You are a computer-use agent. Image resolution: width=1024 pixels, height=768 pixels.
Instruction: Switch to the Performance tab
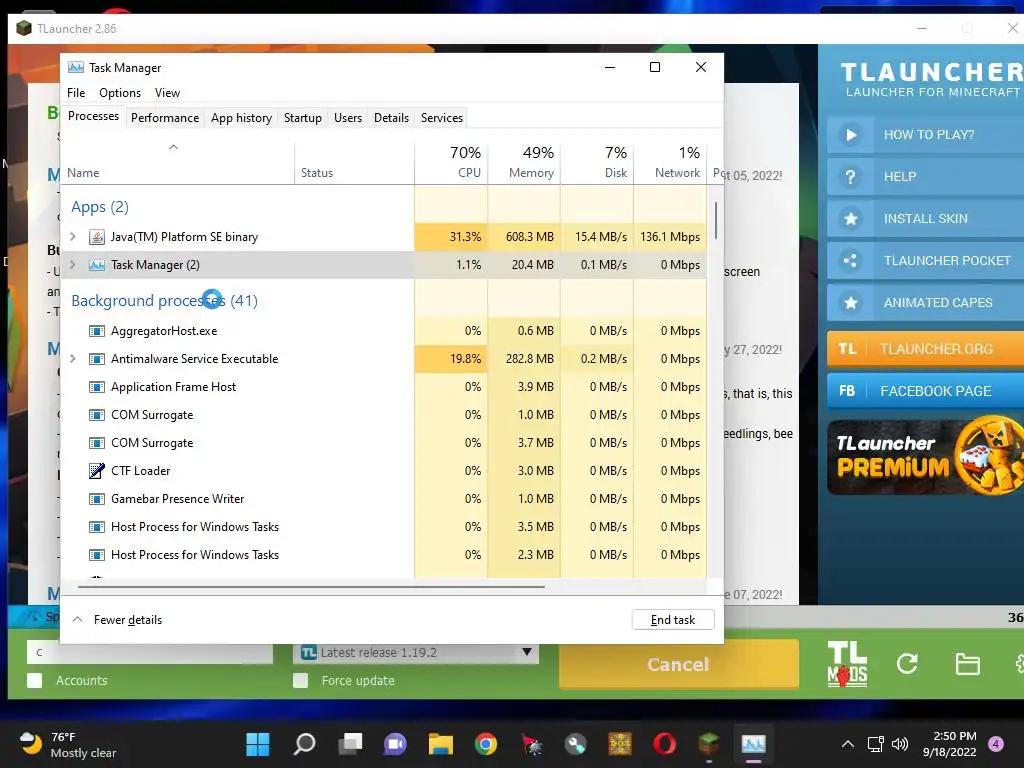tap(165, 118)
